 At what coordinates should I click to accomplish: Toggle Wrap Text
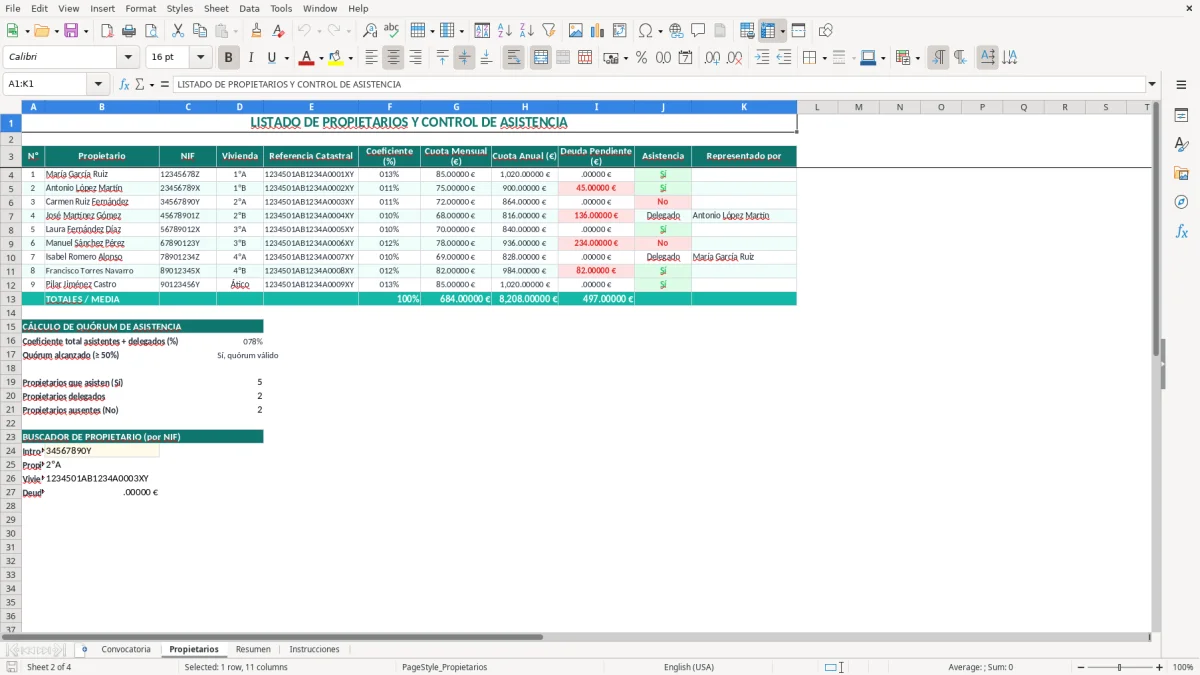(x=514, y=58)
